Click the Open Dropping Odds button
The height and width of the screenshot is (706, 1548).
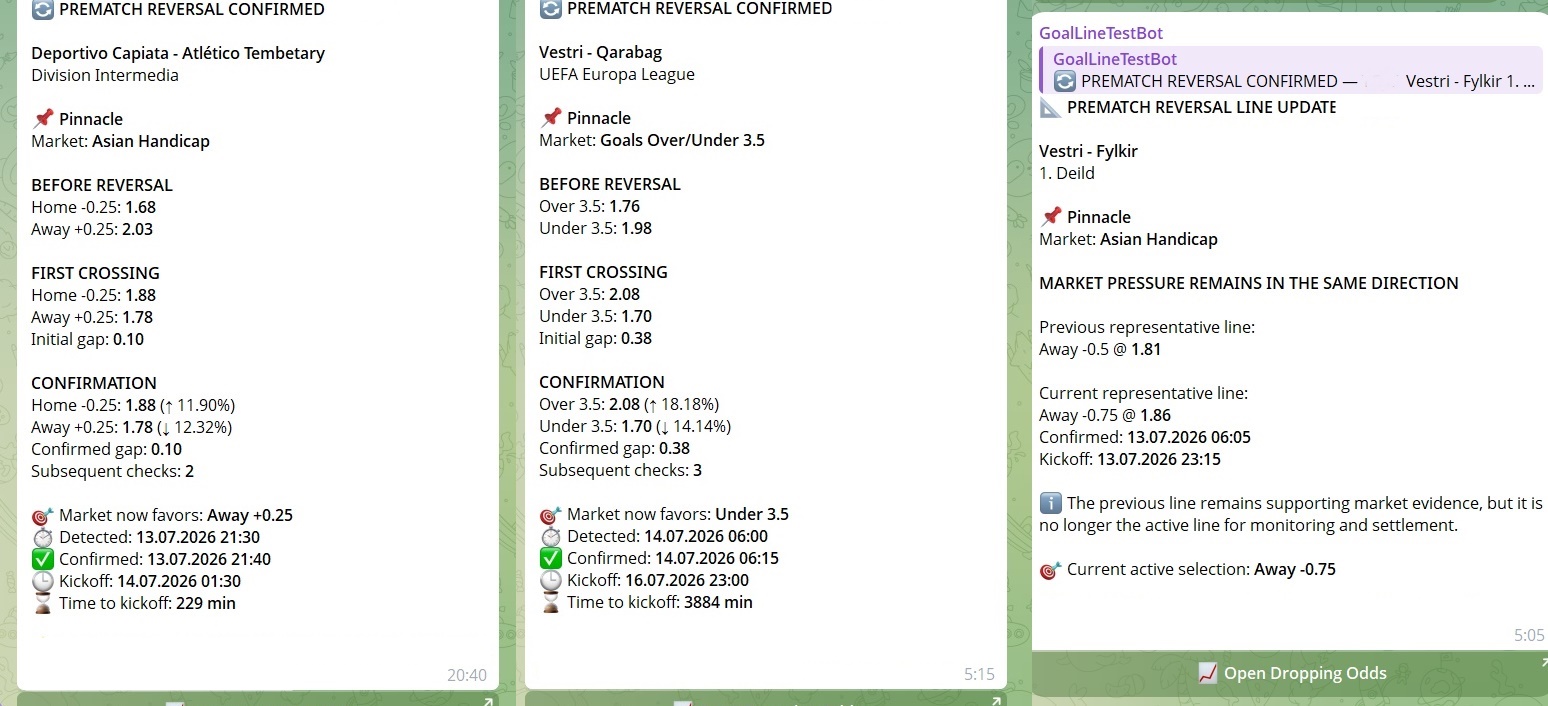1290,673
